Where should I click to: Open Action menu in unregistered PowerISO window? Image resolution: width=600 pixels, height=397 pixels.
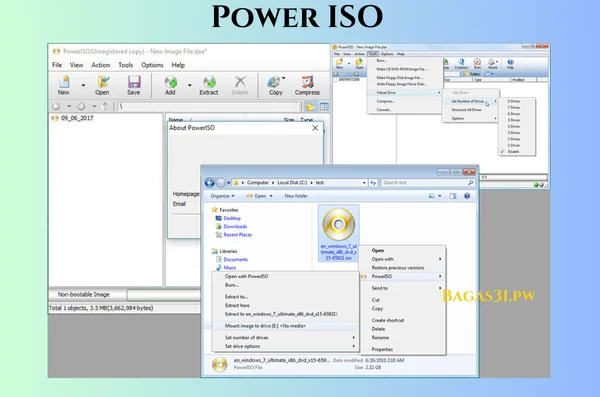coord(101,65)
